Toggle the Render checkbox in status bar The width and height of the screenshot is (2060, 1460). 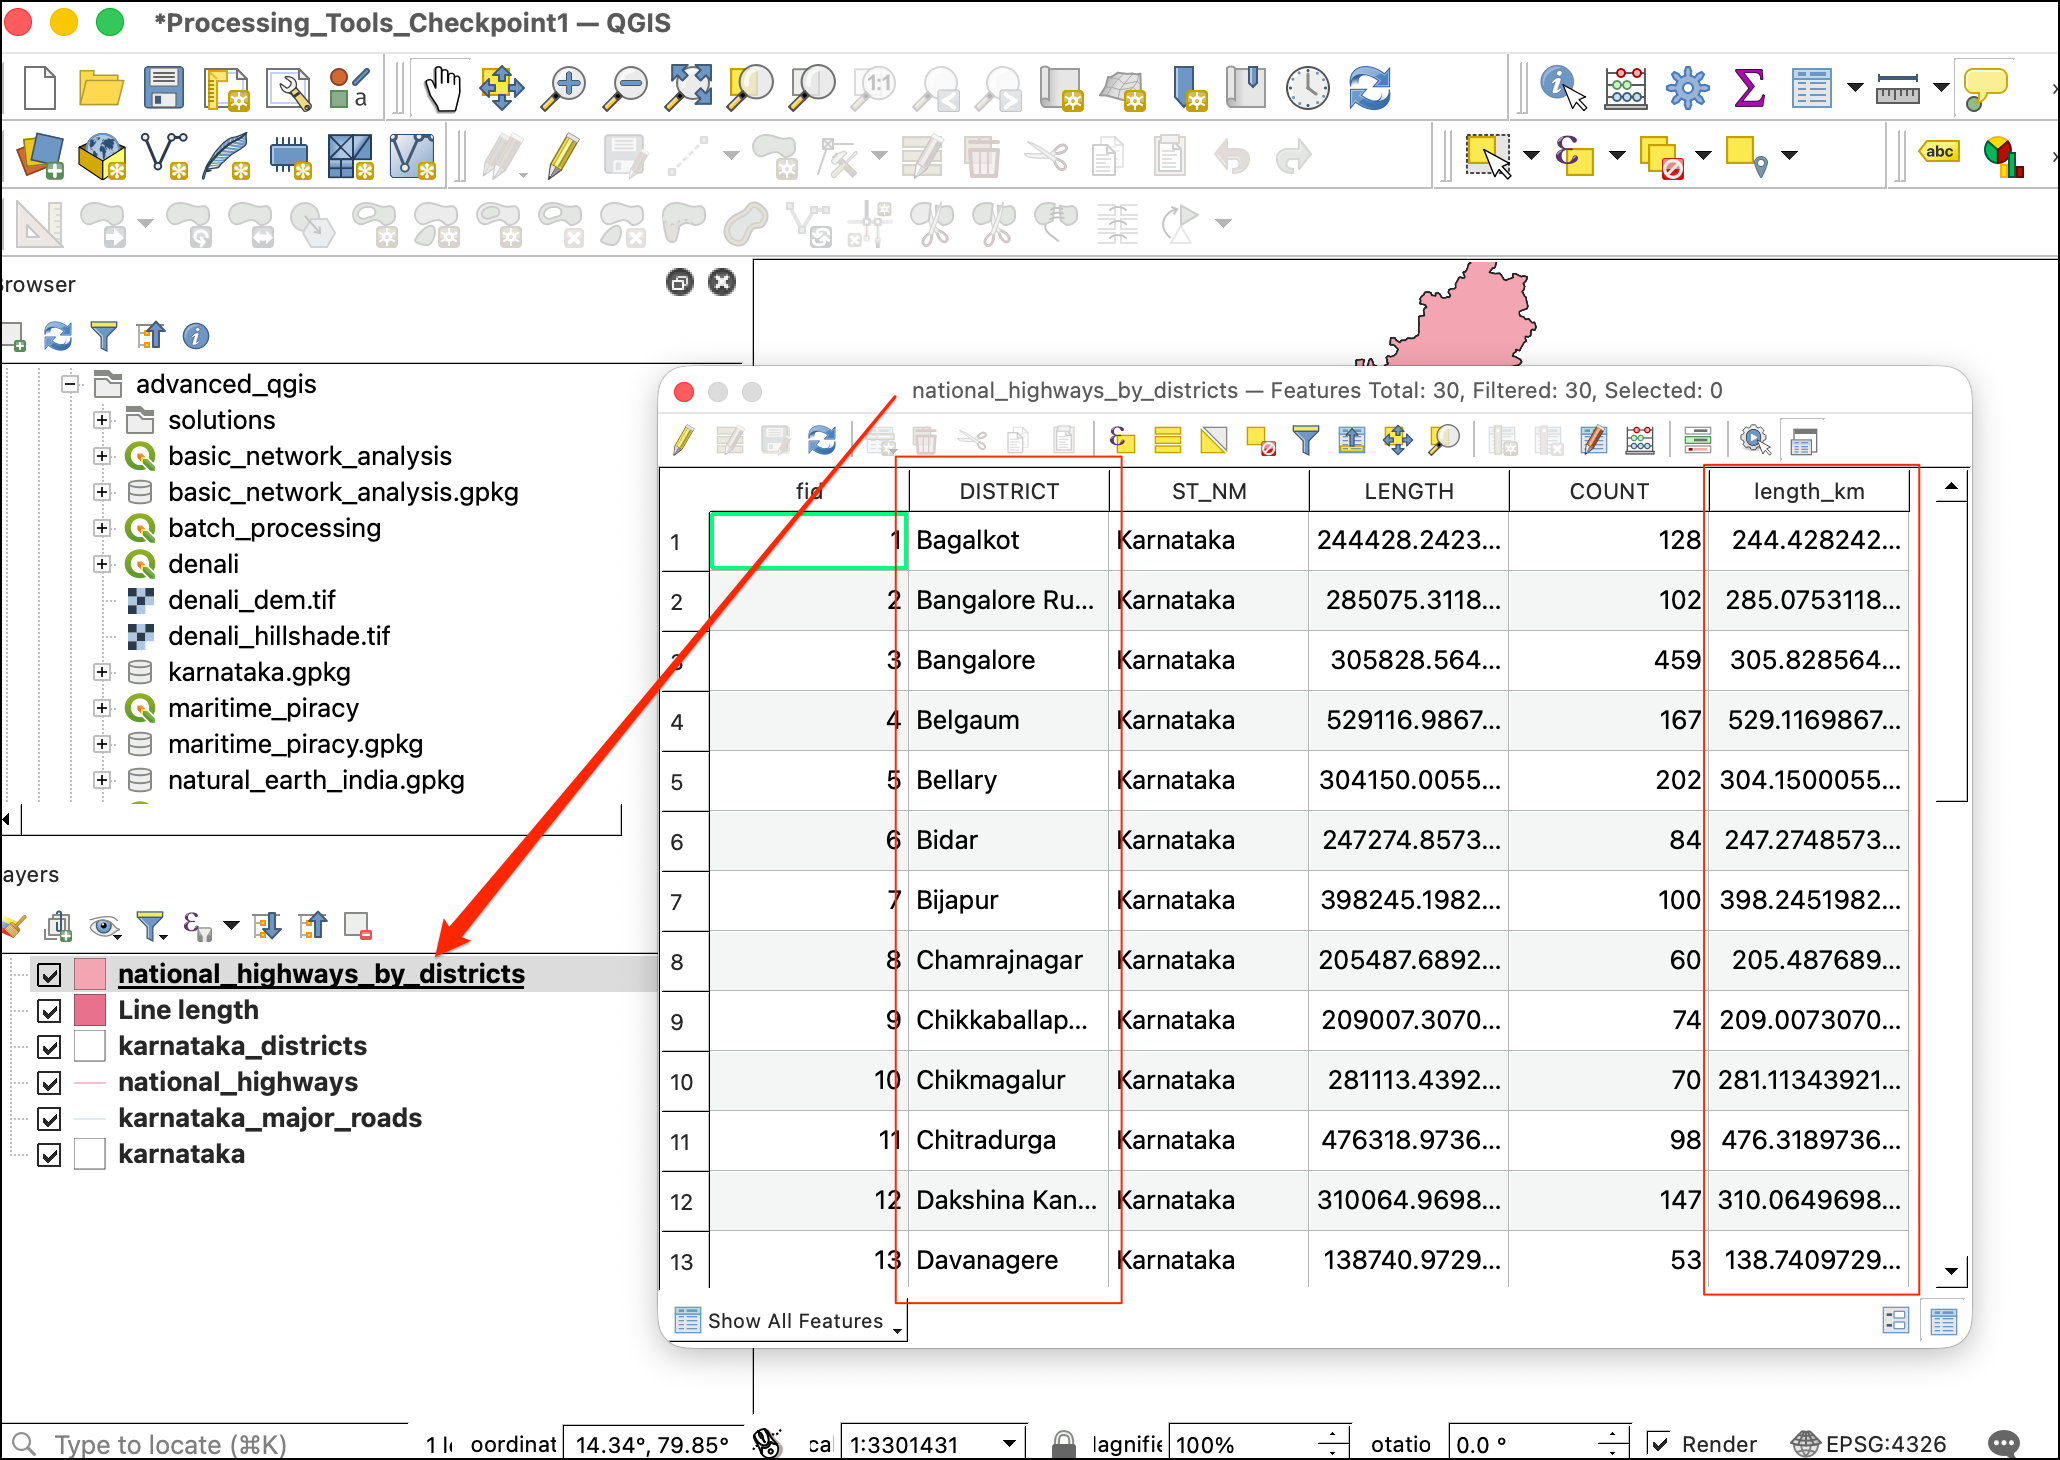click(1659, 1443)
